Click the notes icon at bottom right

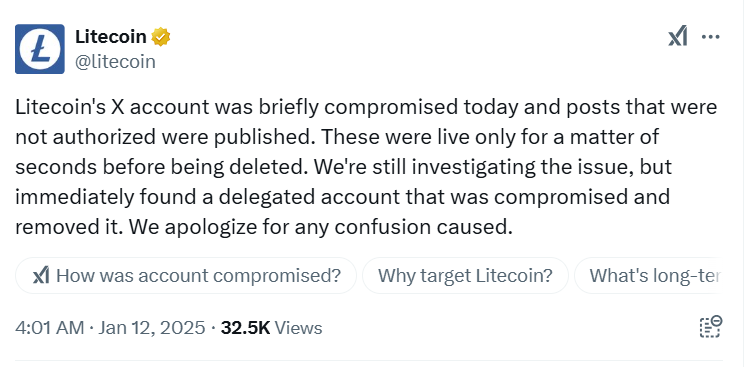pos(711,327)
